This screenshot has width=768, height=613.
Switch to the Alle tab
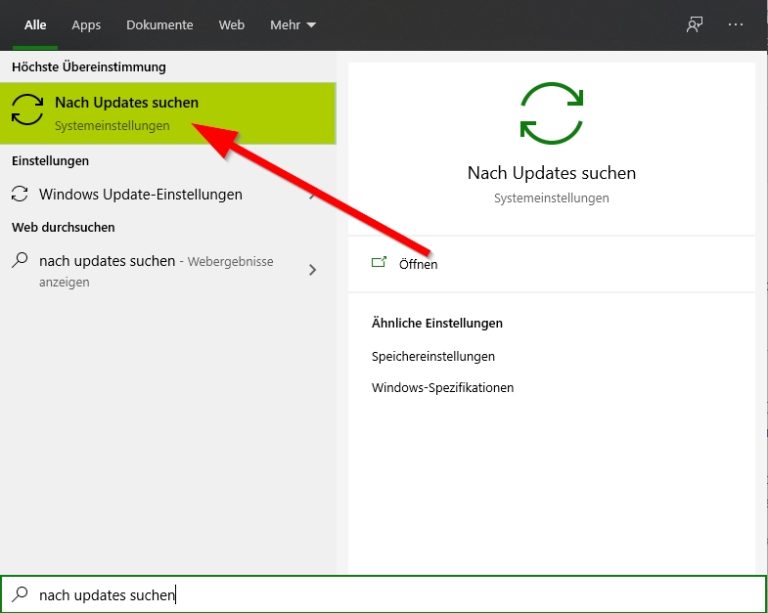35,24
